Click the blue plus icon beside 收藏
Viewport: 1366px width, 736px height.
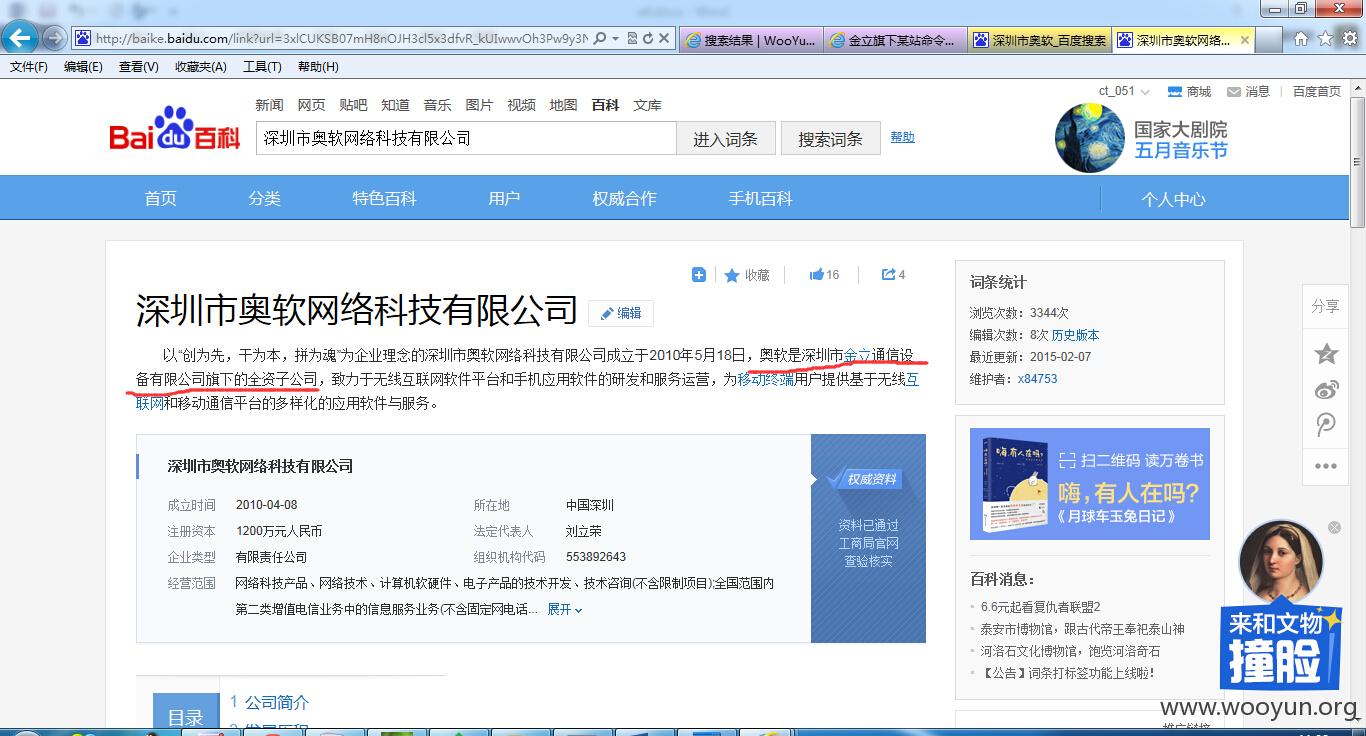click(x=699, y=275)
